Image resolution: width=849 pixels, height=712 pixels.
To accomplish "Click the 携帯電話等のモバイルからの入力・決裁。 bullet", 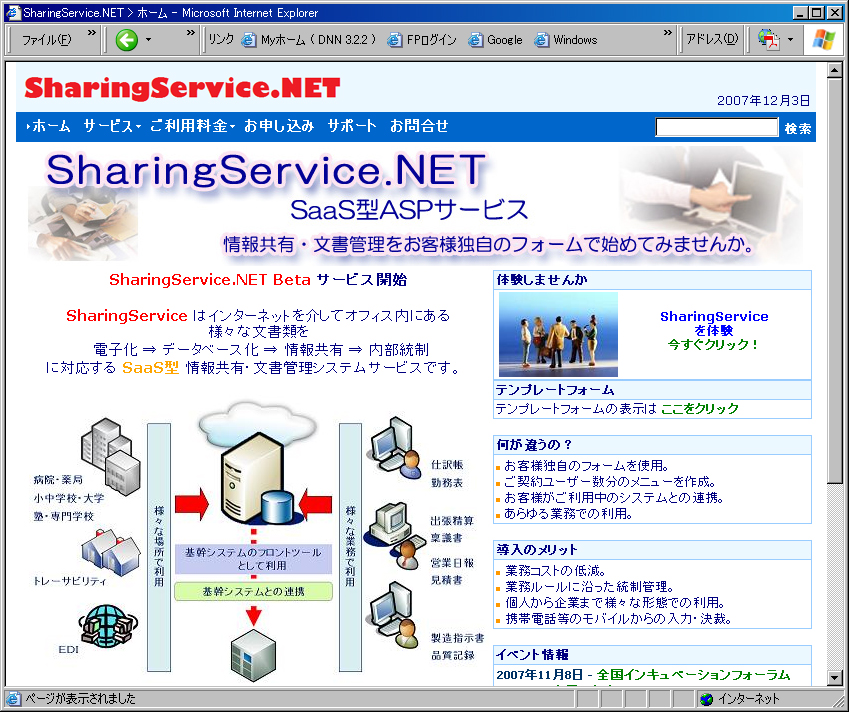I will tap(618, 618).
